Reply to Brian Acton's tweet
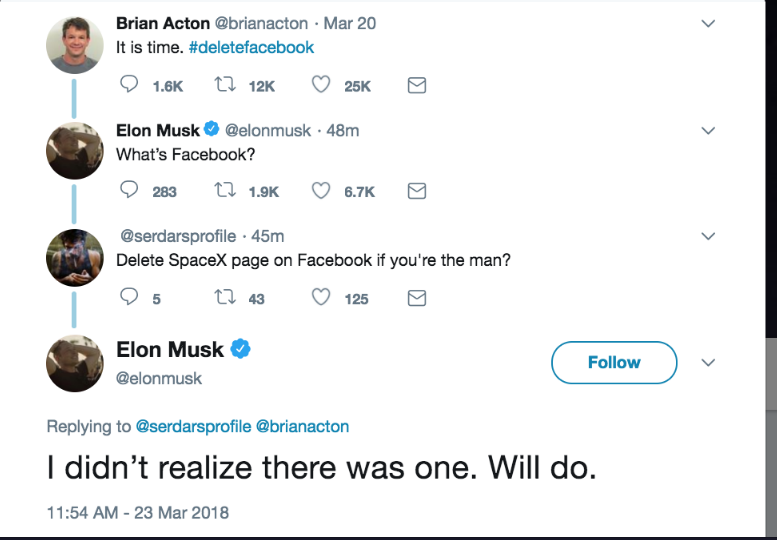 [x=129, y=86]
